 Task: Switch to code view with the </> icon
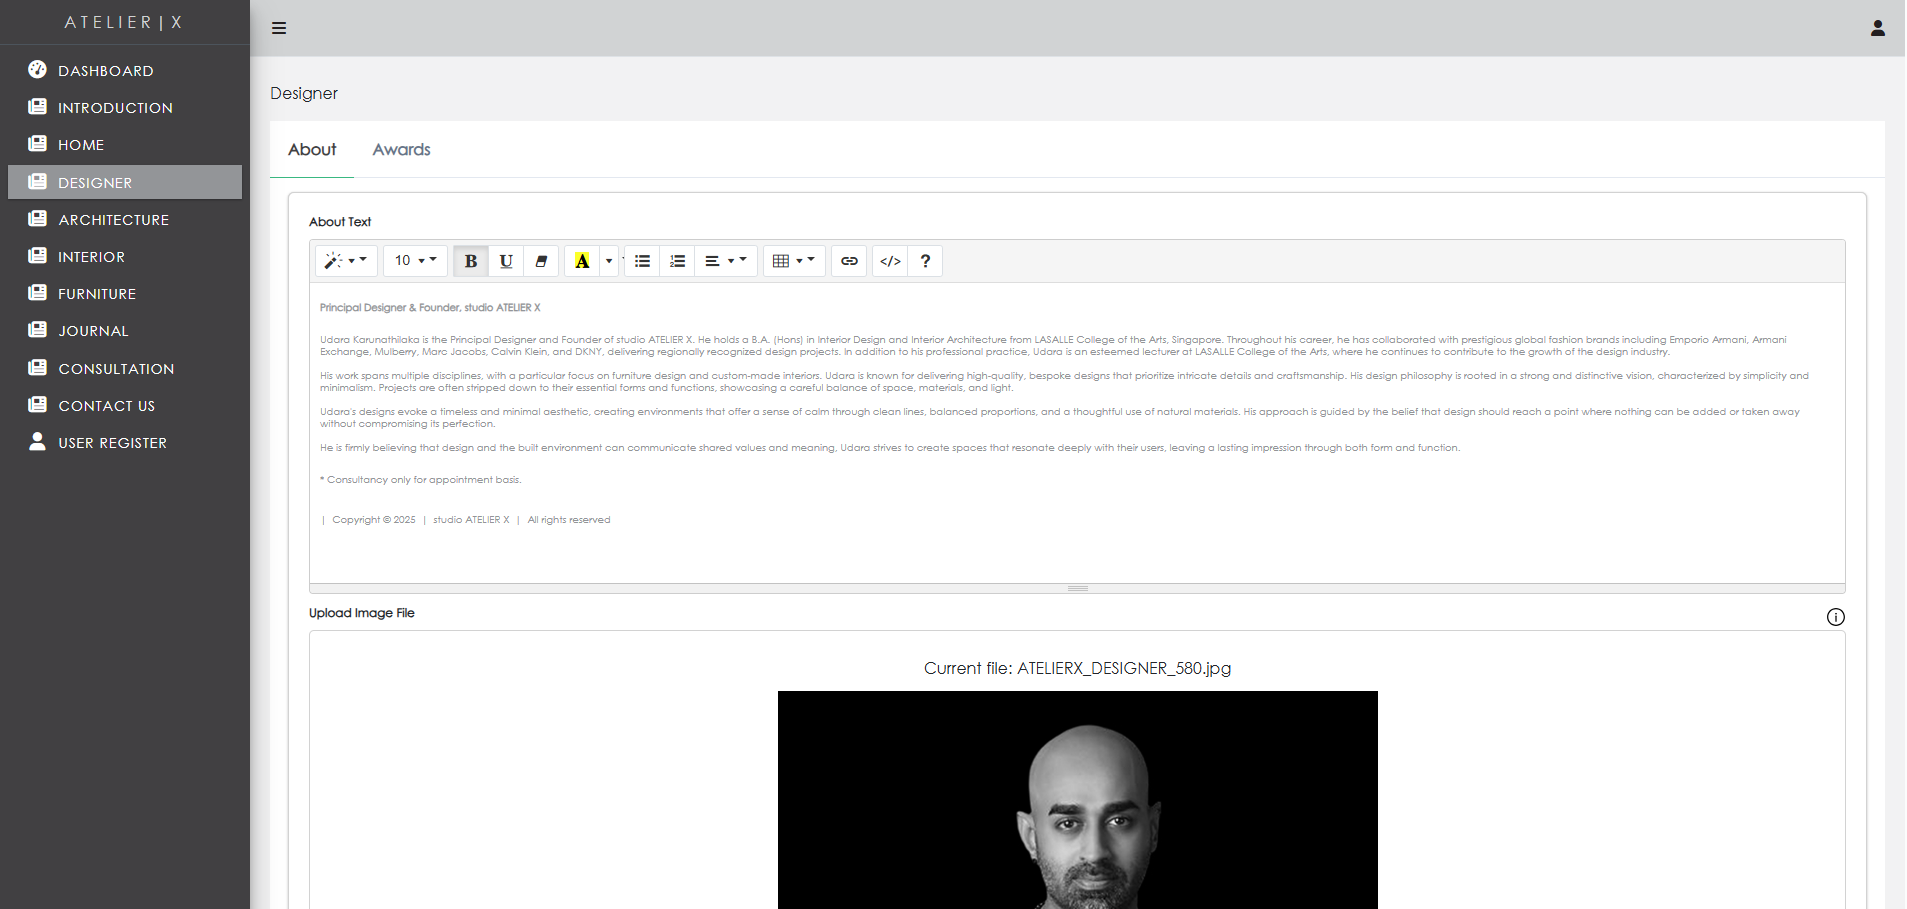[x=890, y=261]
